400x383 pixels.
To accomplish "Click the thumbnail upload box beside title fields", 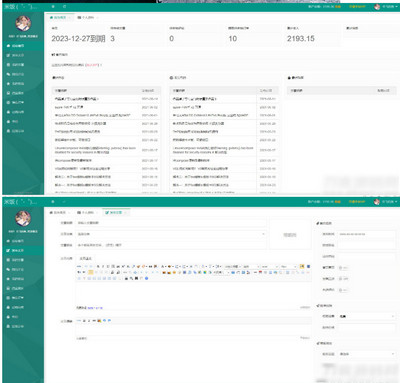I will coord(290,235).
